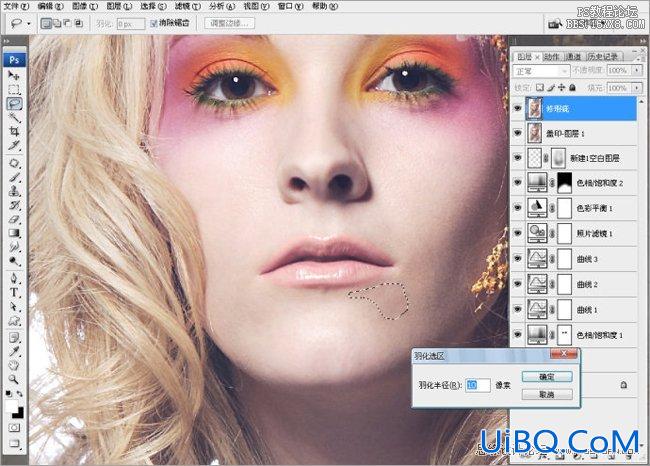
Task: Select the Brush tool
Action: (14, 177)
